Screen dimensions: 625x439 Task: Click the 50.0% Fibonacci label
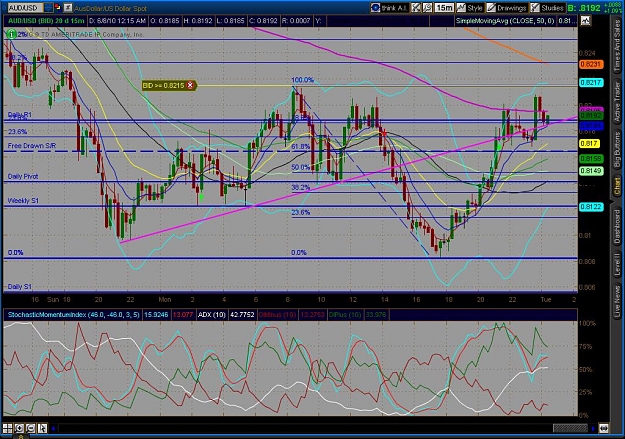pyautogui.click(x=301, y=167)
